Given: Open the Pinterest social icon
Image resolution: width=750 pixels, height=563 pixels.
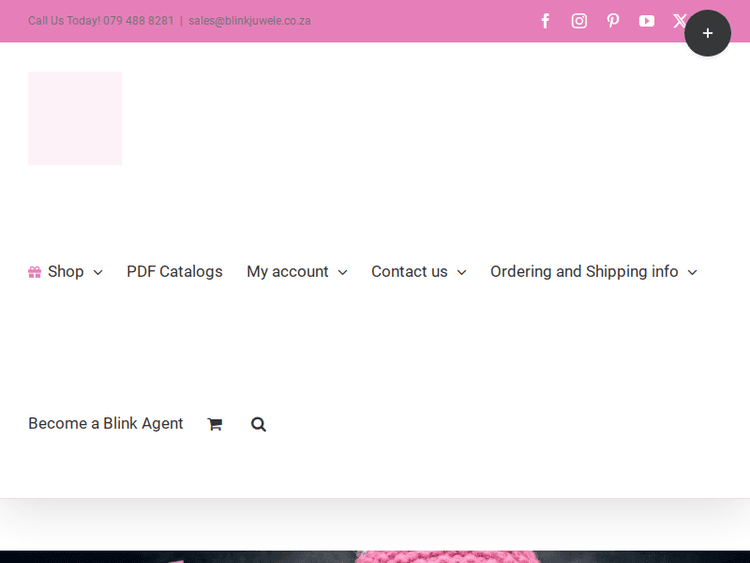Looking at the screenshot, I should pos(613,21).
